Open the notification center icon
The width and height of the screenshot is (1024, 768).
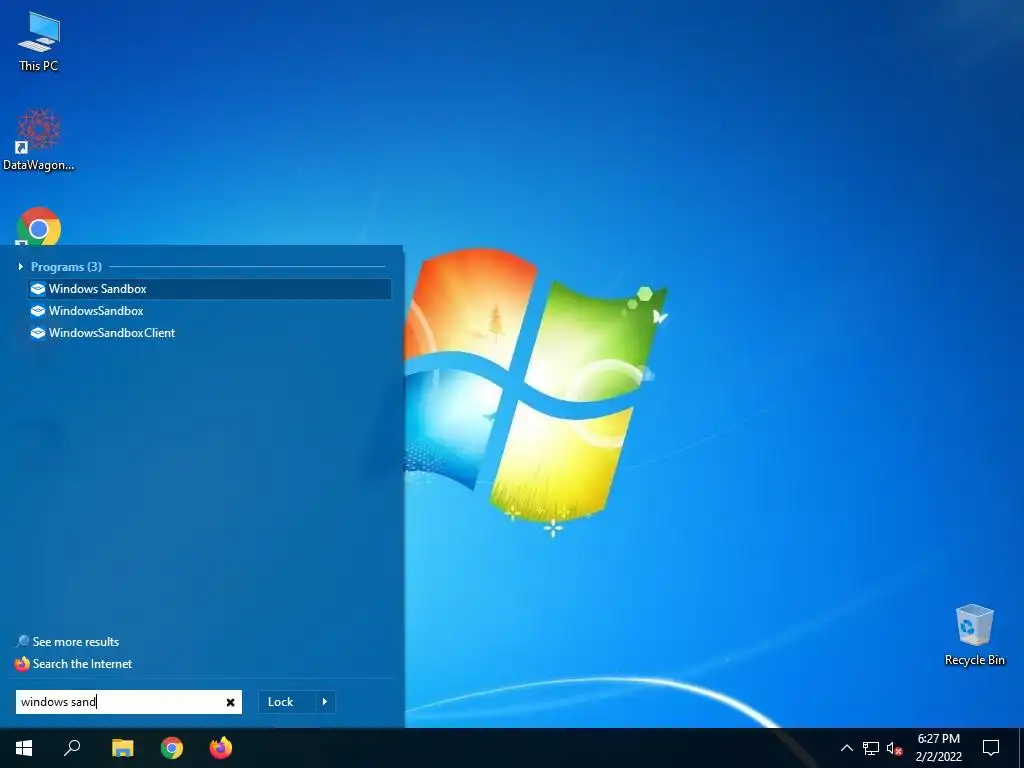(x=991, y=748)
